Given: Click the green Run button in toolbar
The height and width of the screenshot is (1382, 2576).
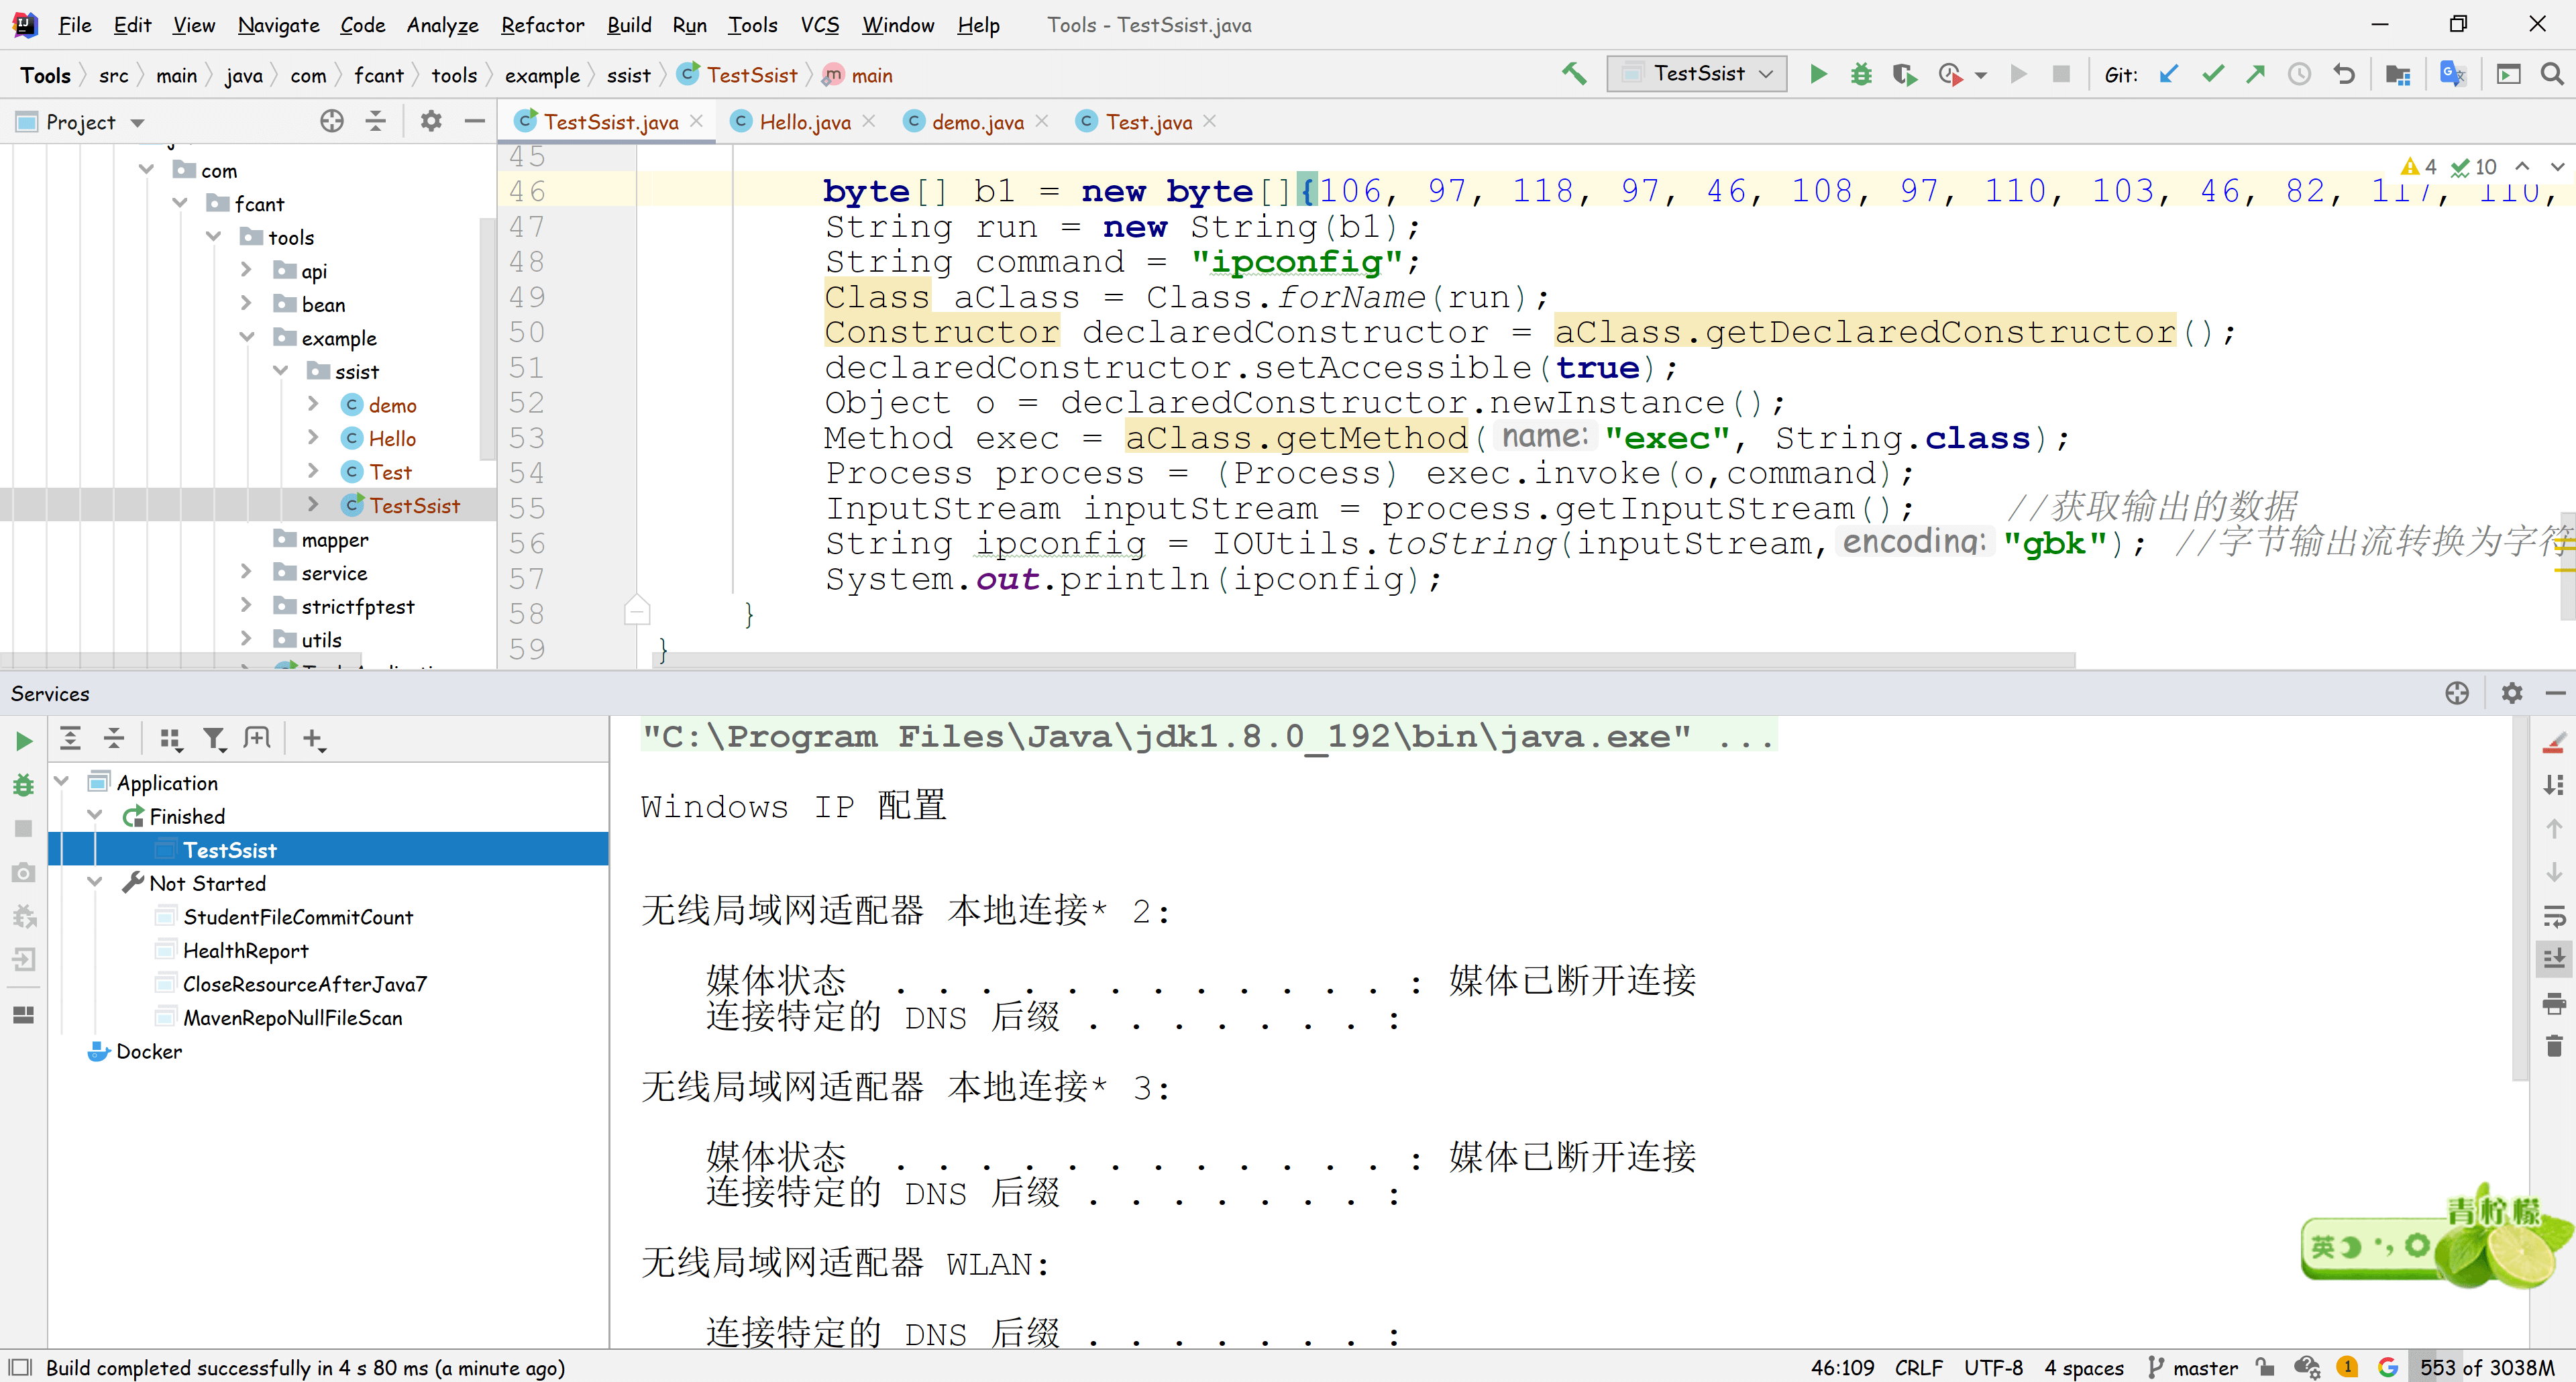Looking at the screenshot, I should tap(1818, 74).
